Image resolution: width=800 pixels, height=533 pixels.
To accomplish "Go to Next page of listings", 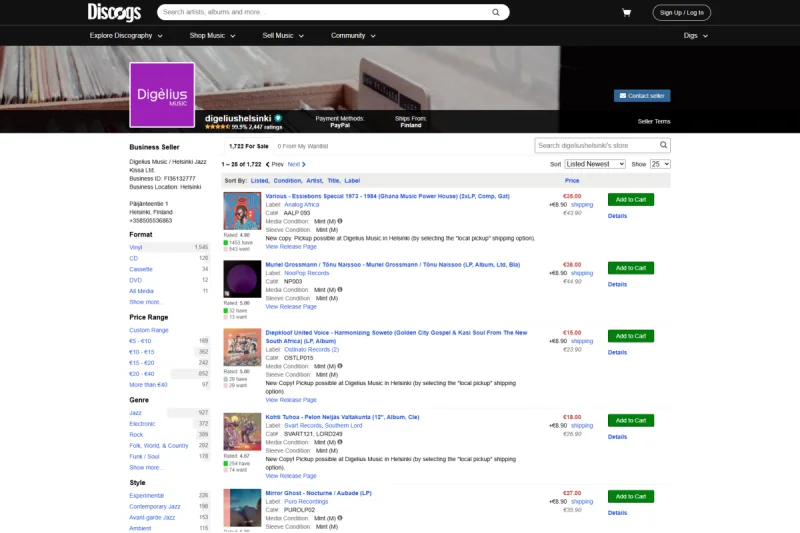I will 296,164.
